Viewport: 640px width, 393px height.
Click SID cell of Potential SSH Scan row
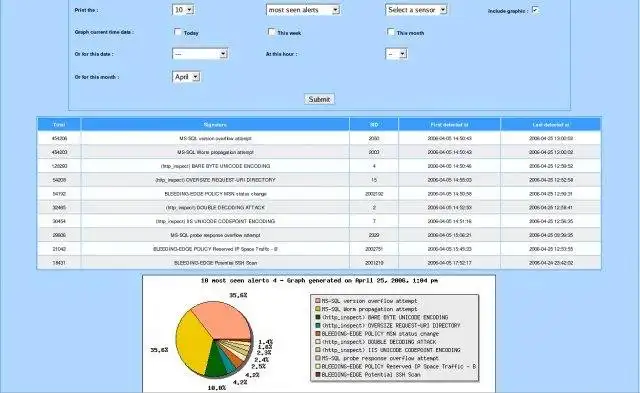(374, 263)
